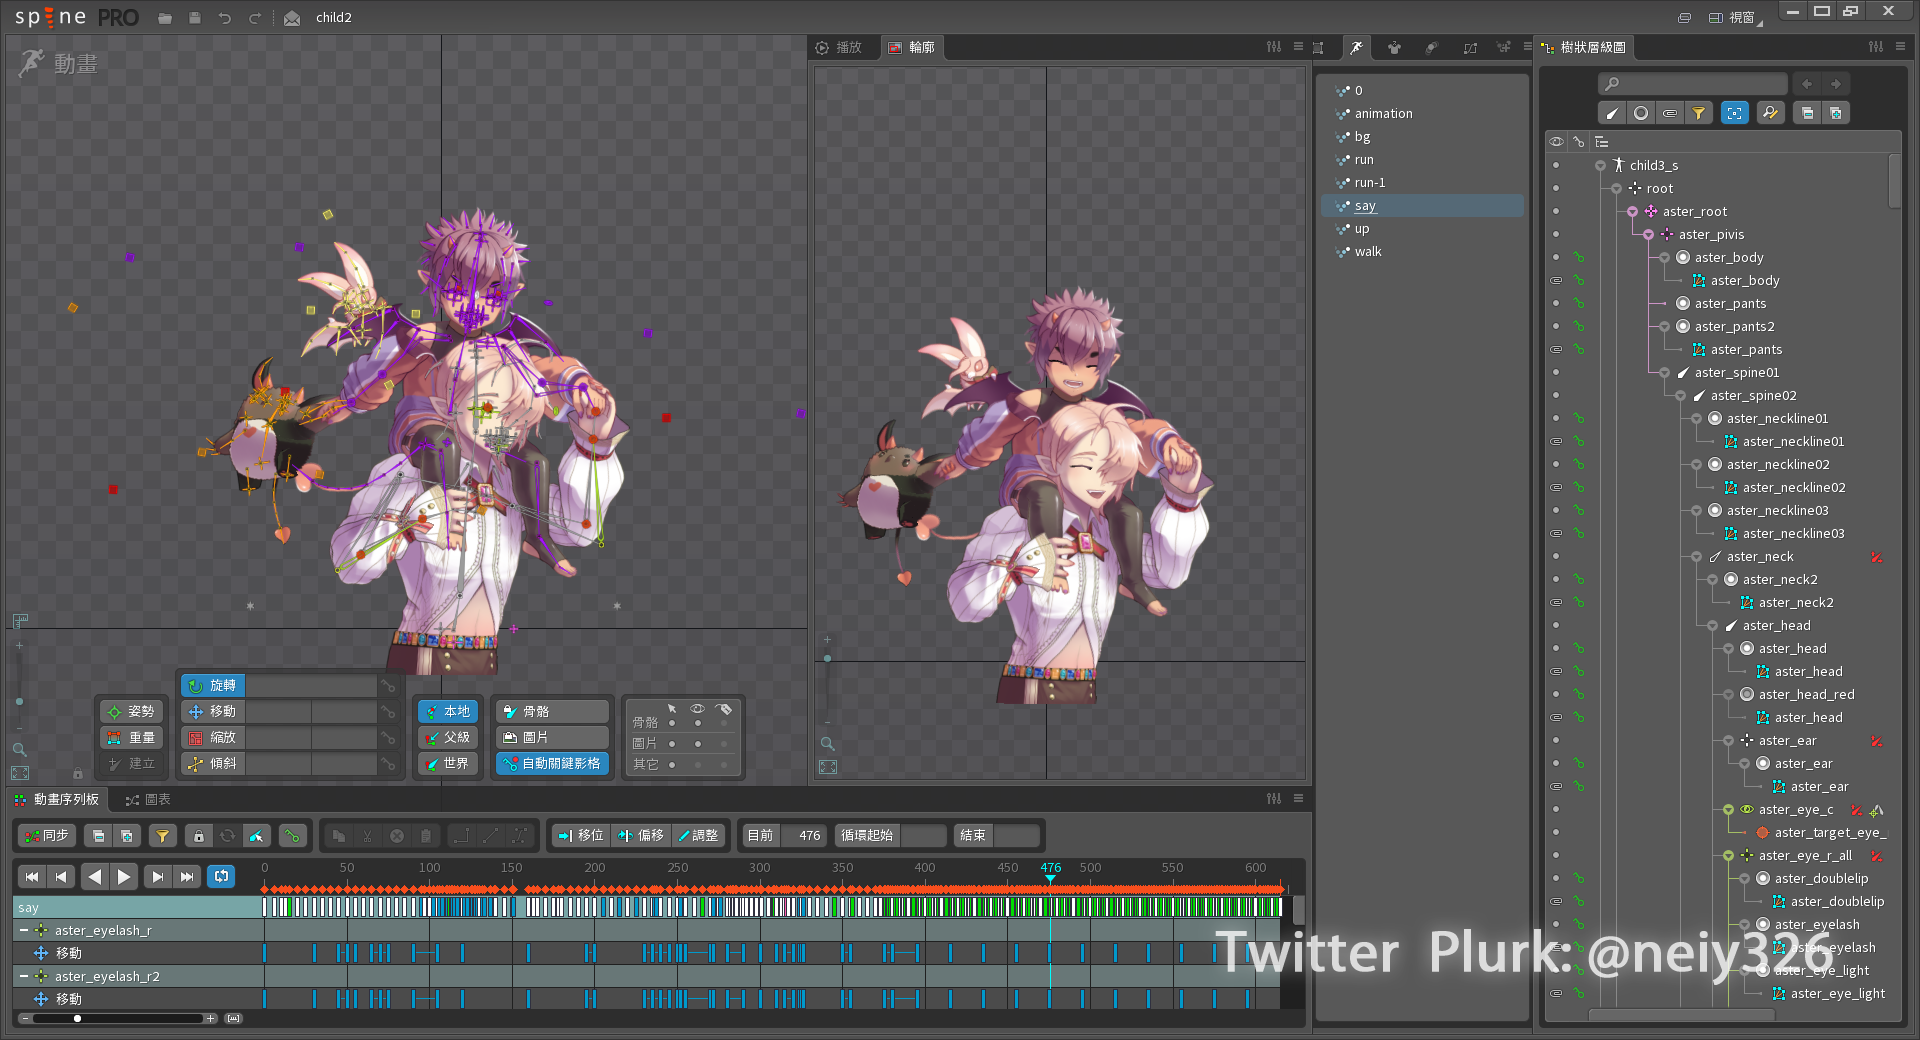Viewport: 1920px width, 1040px height.
Task: Switch to 播放 playback tab
Action: click(x=838, y=48)
